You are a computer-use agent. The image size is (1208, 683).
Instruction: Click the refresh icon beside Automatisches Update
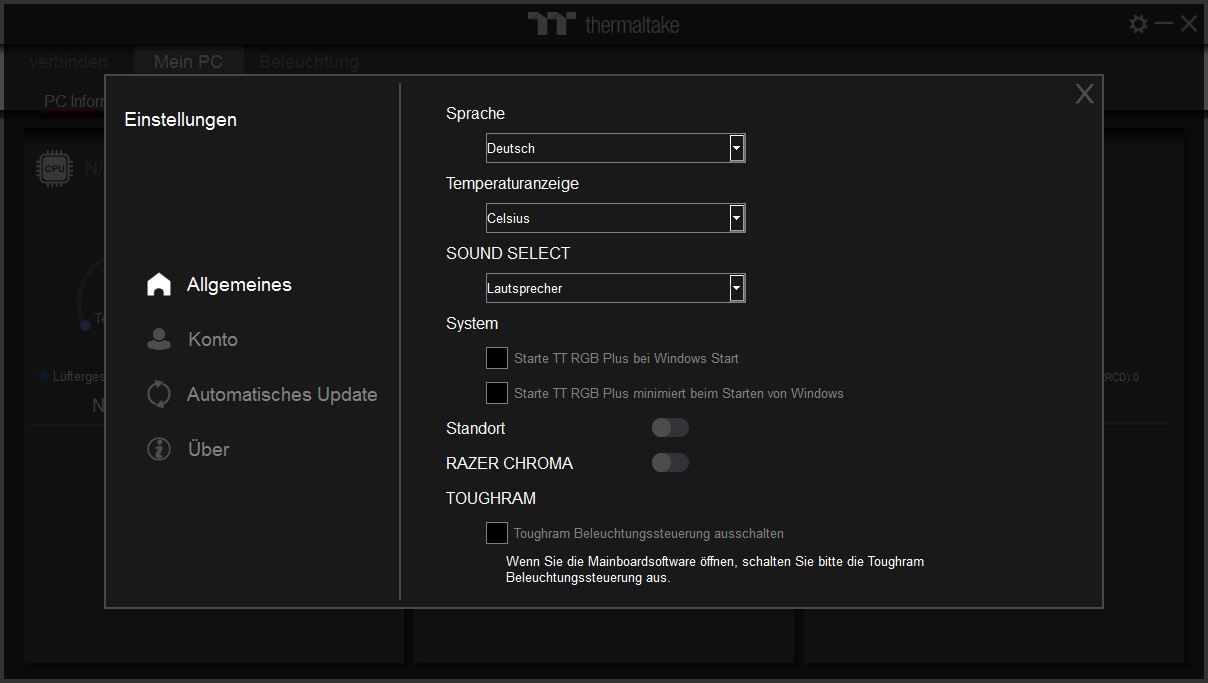(x=159, y=394)
